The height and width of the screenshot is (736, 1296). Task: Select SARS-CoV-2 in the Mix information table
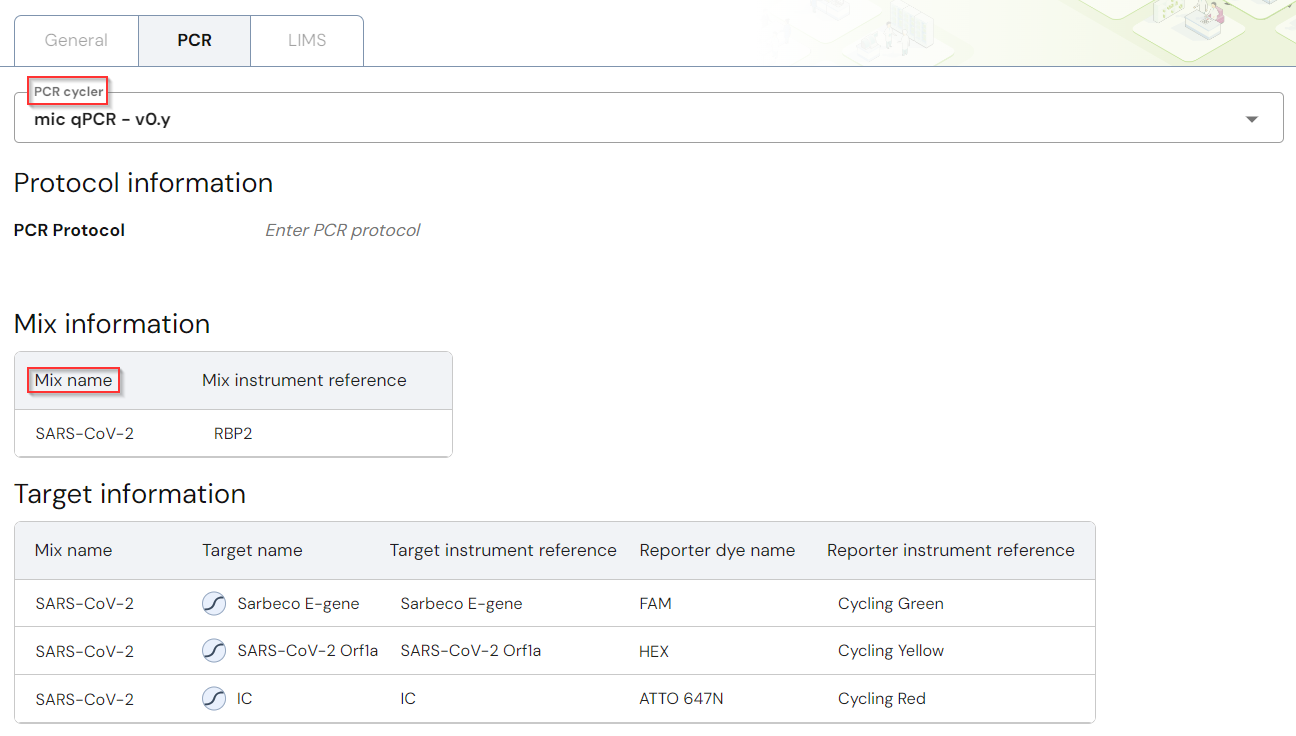tap(84, 434)
